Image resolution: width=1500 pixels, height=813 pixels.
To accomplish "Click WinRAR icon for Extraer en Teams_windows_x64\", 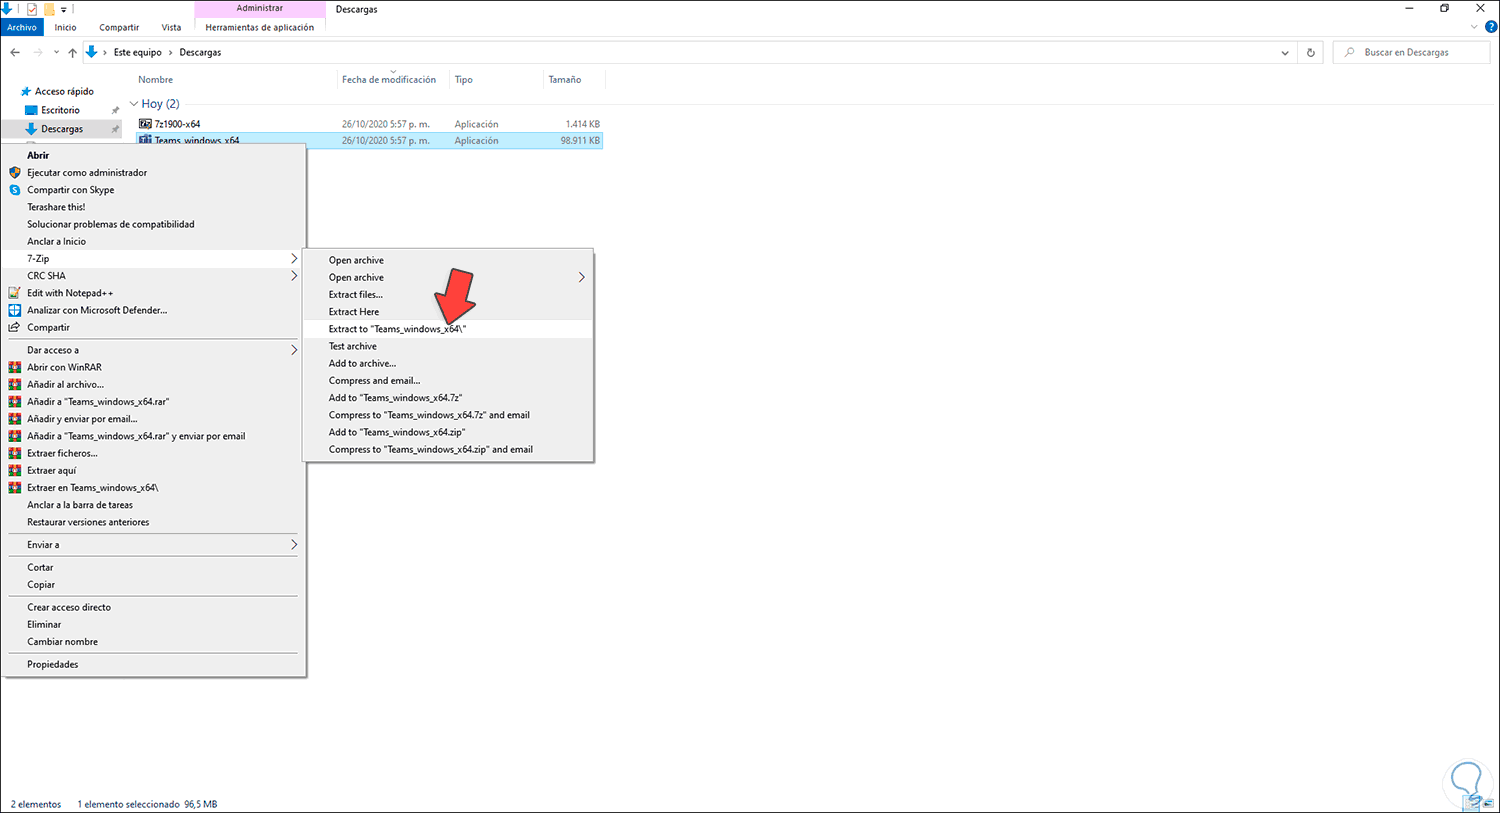I will point(15,488).
